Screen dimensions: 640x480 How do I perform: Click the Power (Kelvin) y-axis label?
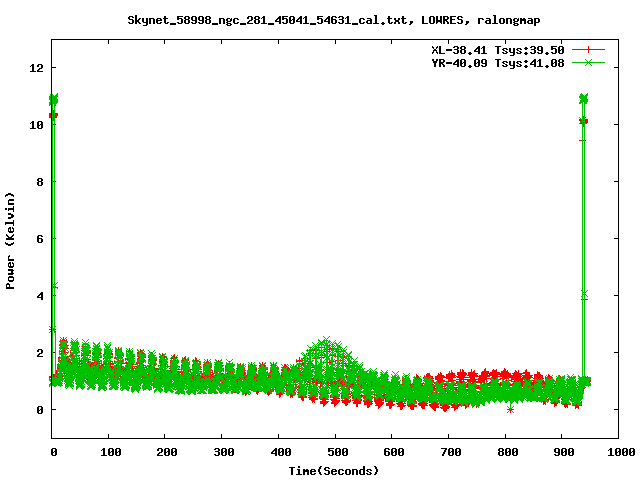10,240
